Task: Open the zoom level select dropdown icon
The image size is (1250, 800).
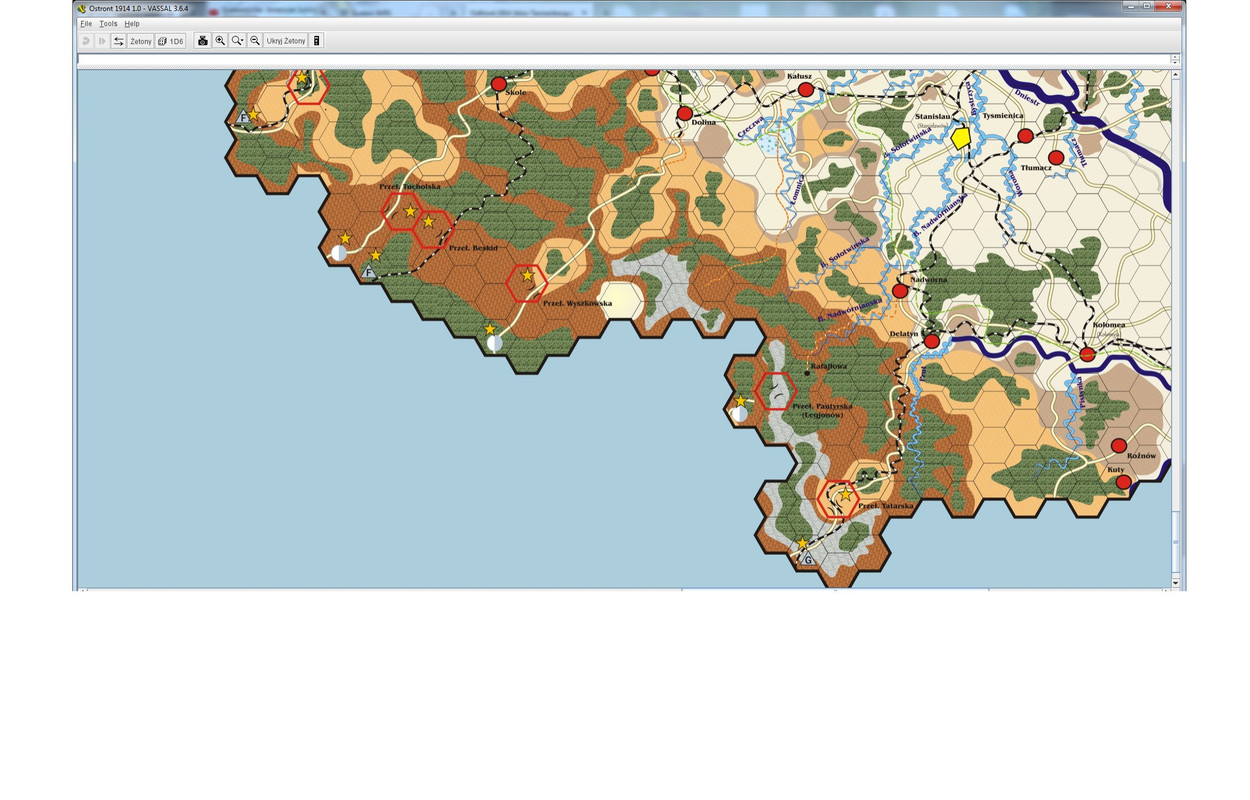Action: point(238,41)
